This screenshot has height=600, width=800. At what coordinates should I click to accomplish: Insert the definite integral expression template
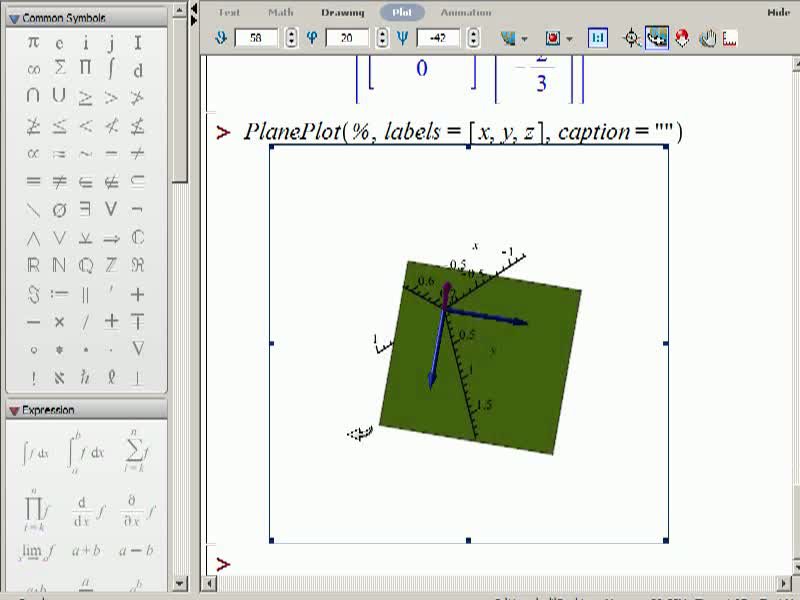pyautogui.click(x=86, y=453)
